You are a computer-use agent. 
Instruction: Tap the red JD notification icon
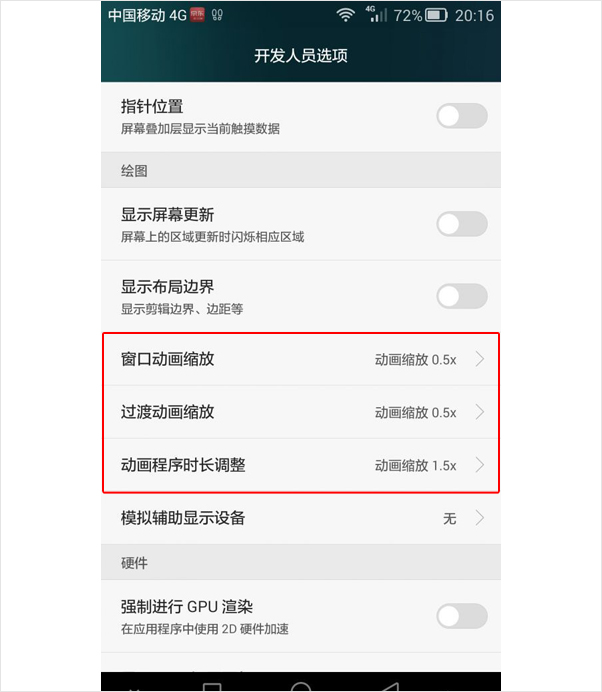tap(197, 15)
